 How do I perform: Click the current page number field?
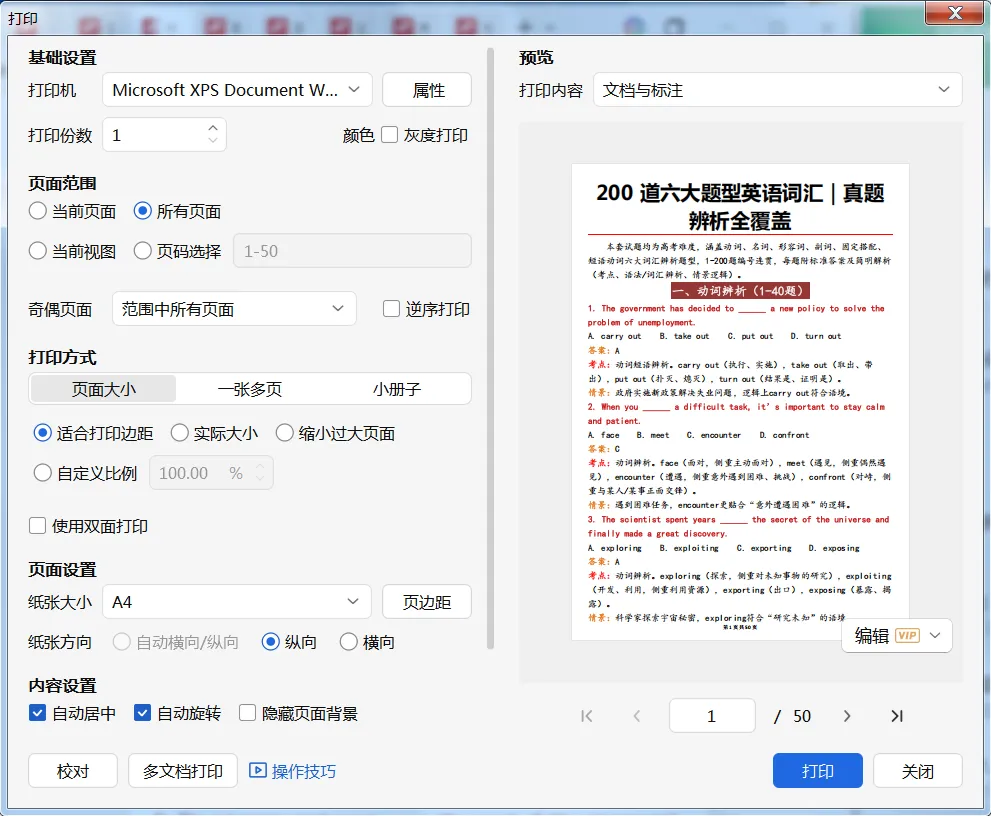tap(712, 716)
